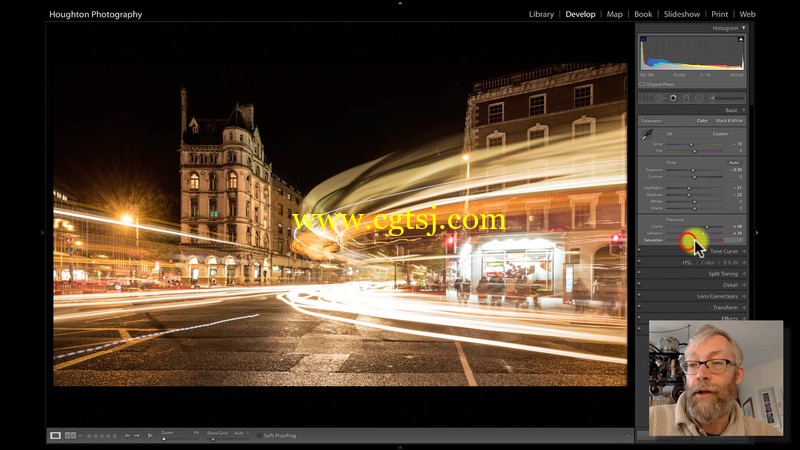Select previous photo arrow in toolbar
This screenshot has height=450, width=800.
click(x=127, y=435)
